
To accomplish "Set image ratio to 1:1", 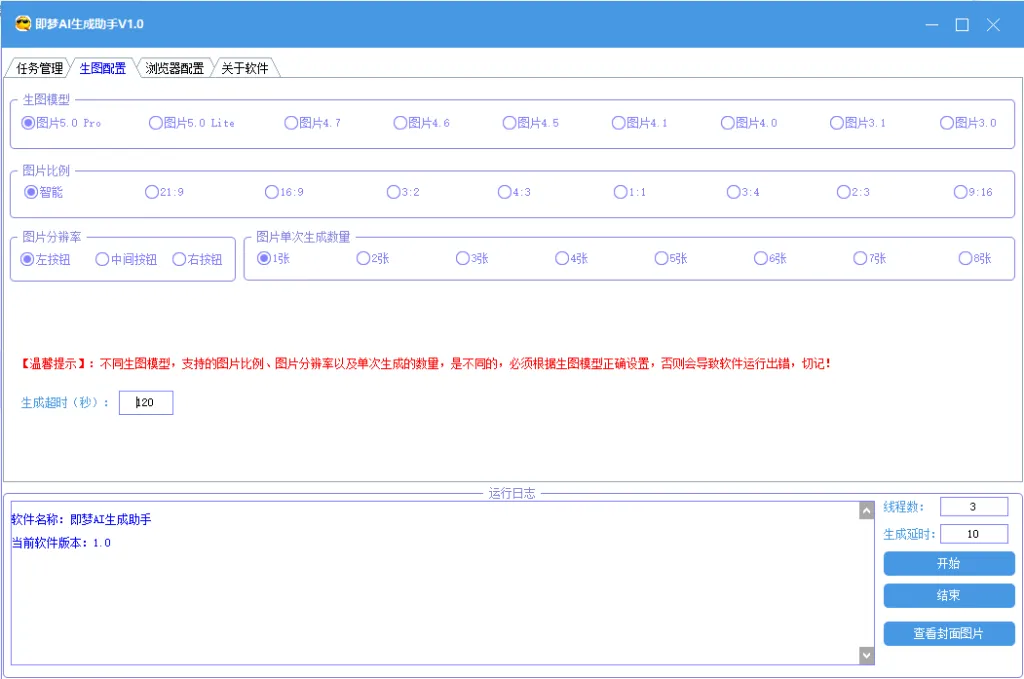I will click(630, 192).
